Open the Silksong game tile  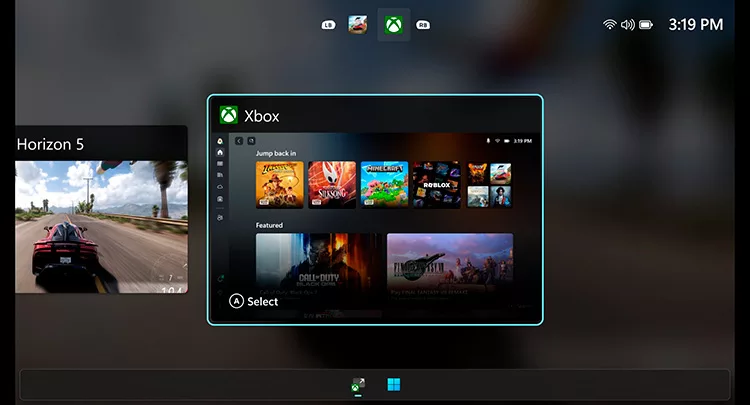[x=332, y=185]
